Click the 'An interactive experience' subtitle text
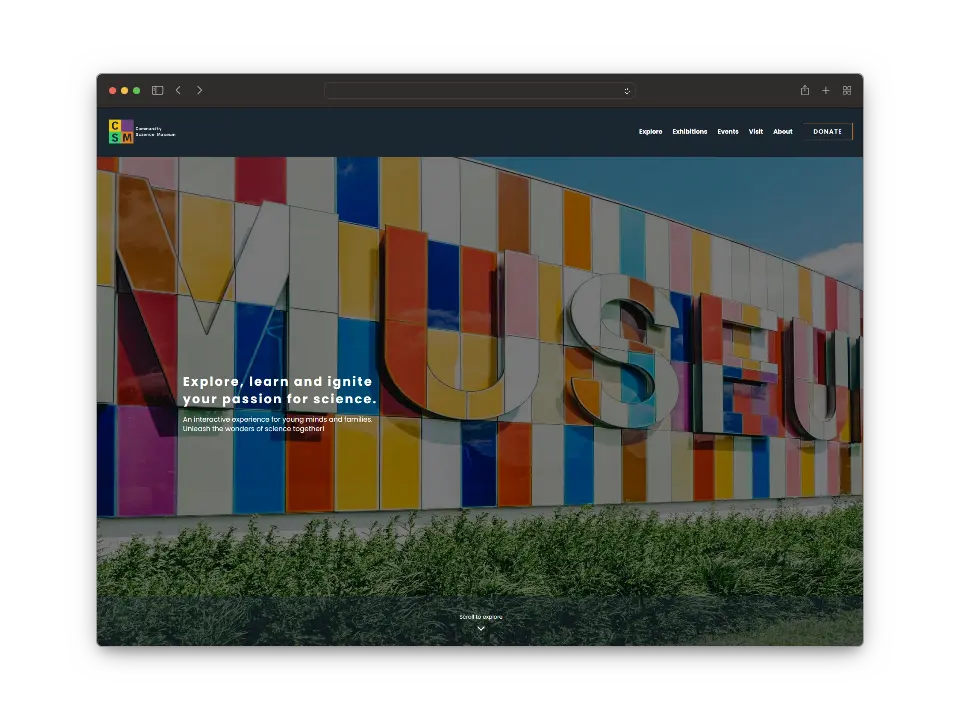Viewport: 960px width, 720px height. point(277,424)
